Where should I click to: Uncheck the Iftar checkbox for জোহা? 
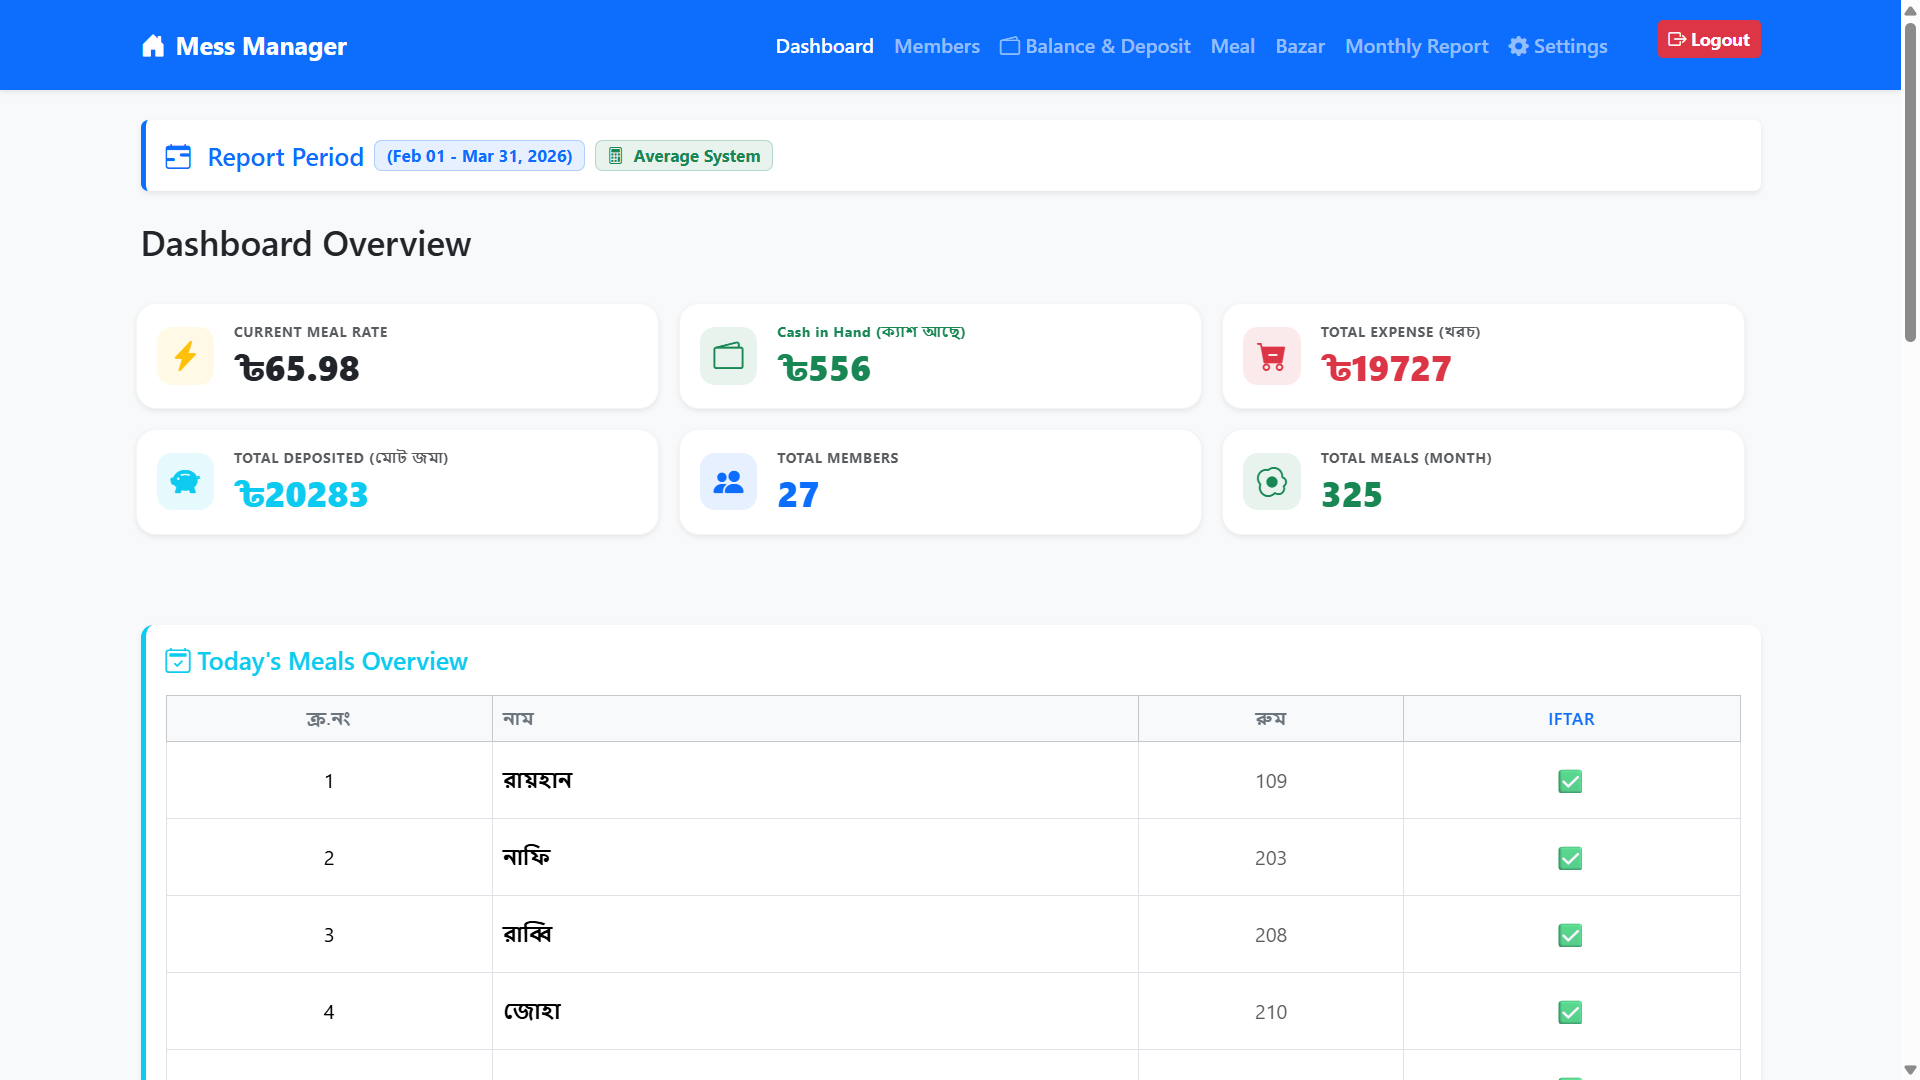coord(1570,1012)
